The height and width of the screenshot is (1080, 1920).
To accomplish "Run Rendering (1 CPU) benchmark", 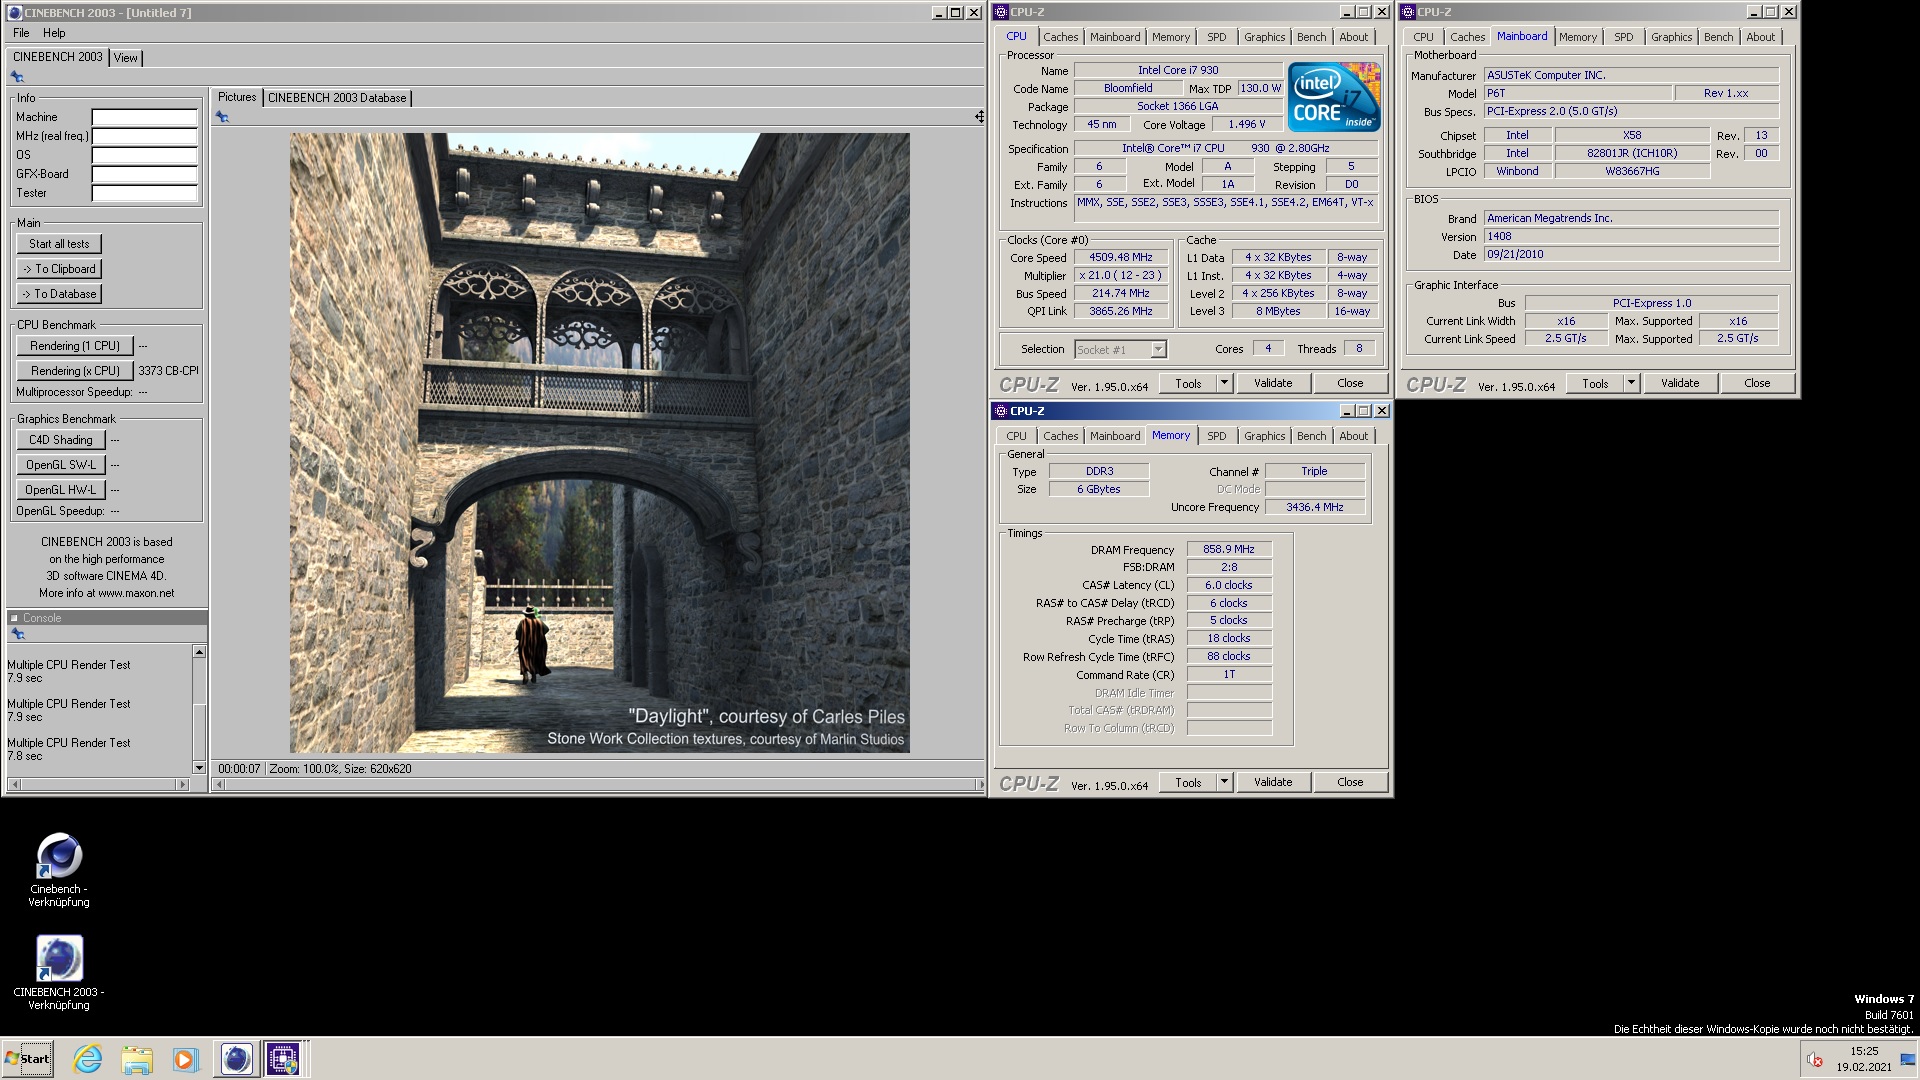I will pyautogui.click(x=75, y=346).
